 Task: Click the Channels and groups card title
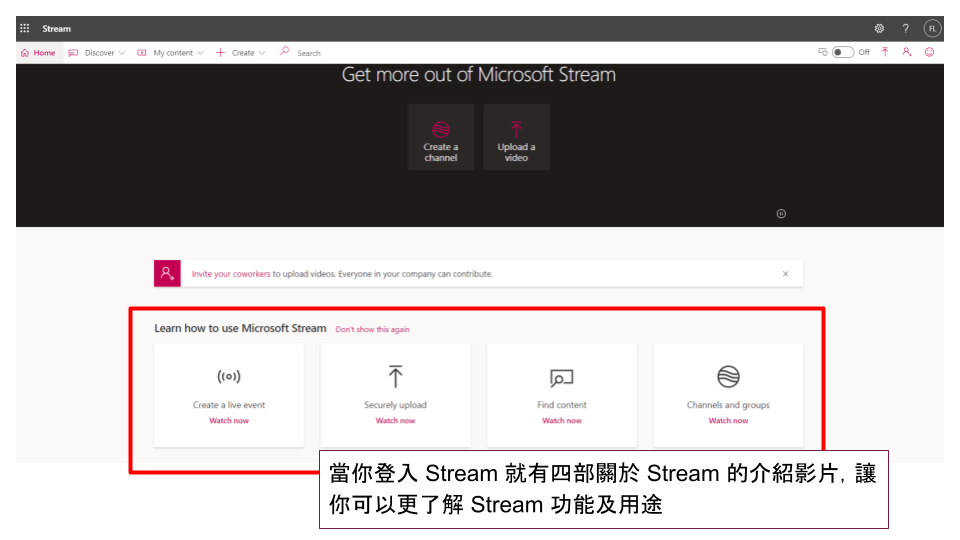(729, 405)
